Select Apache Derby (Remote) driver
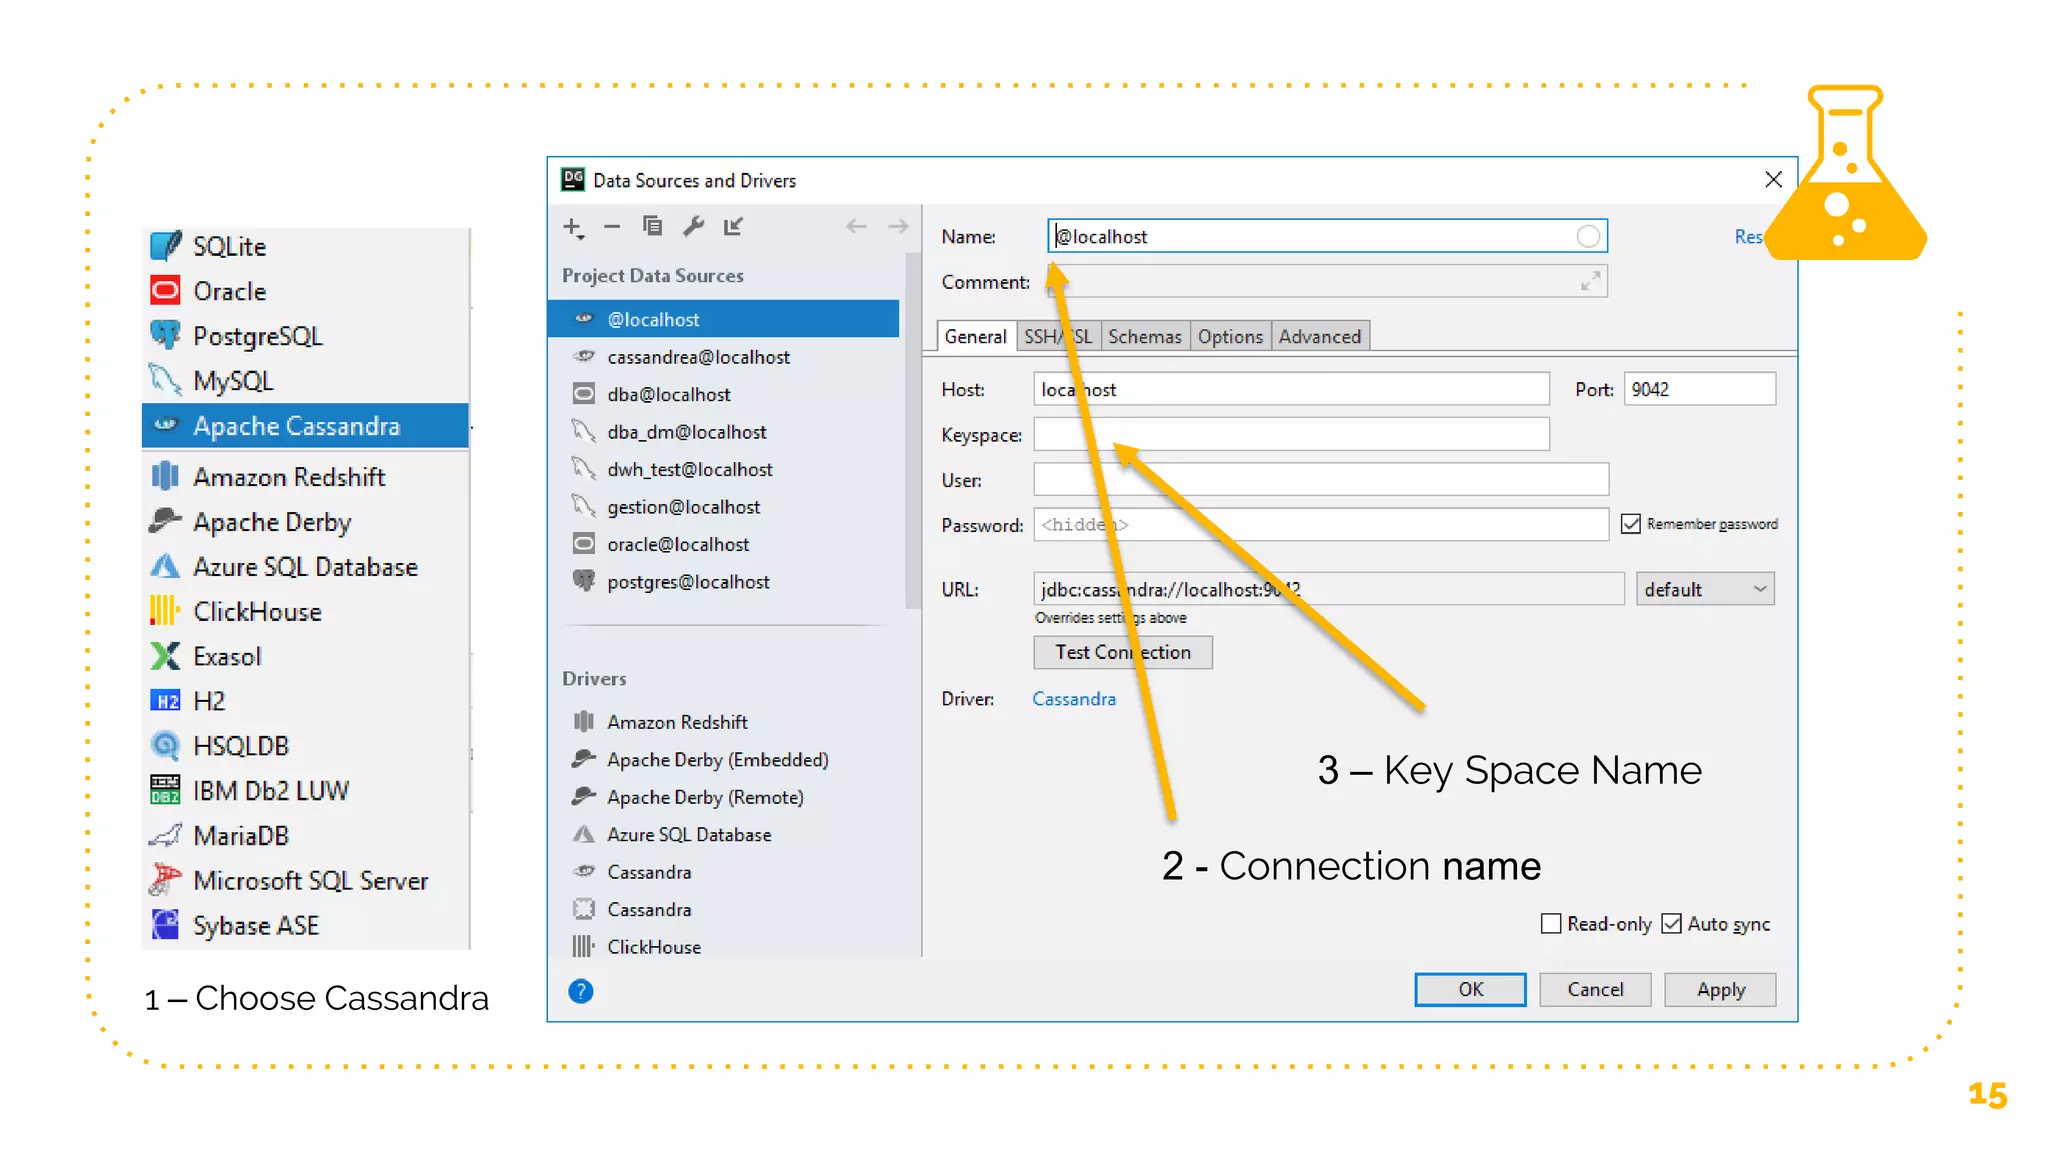 pyautogui.click(x=724, y=797)
